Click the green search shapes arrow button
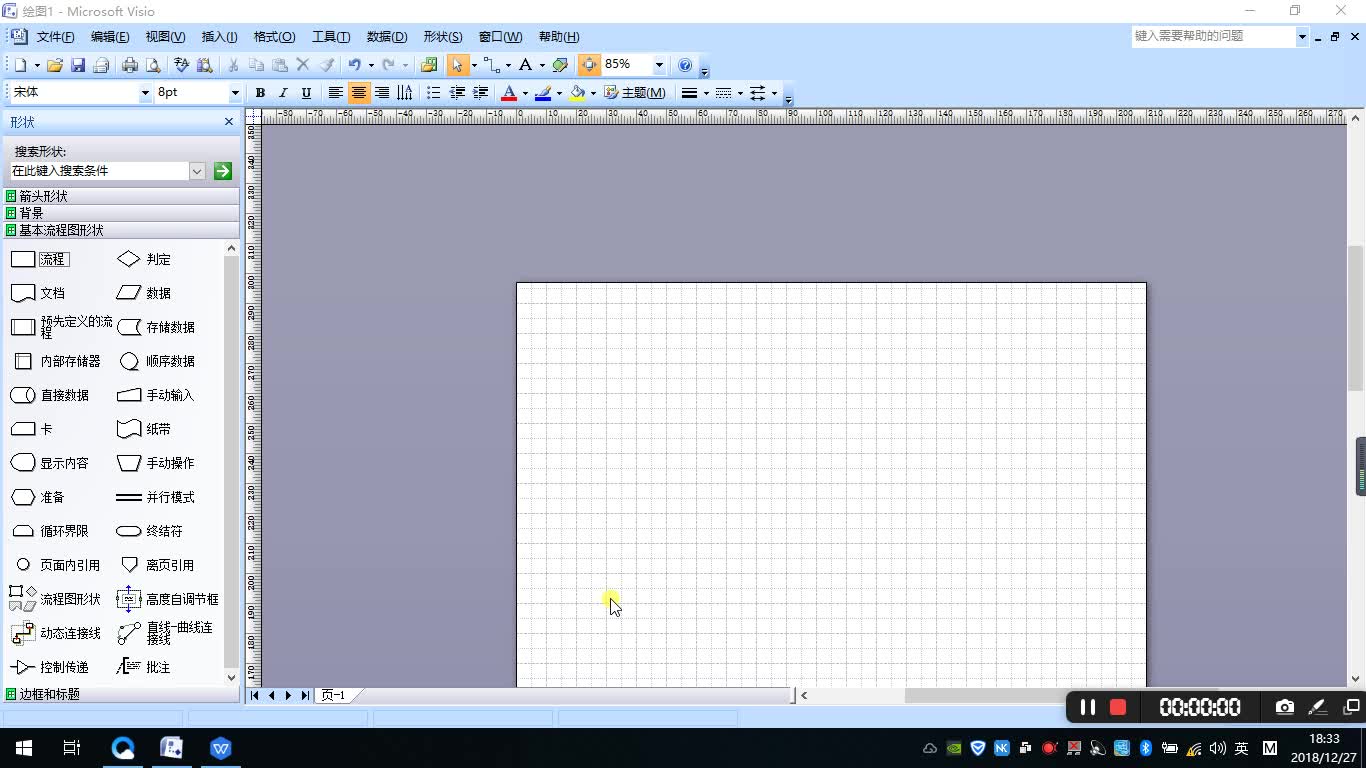This screenshot has width=1366, height=768. pyautogui.click(x=221, y=170)
